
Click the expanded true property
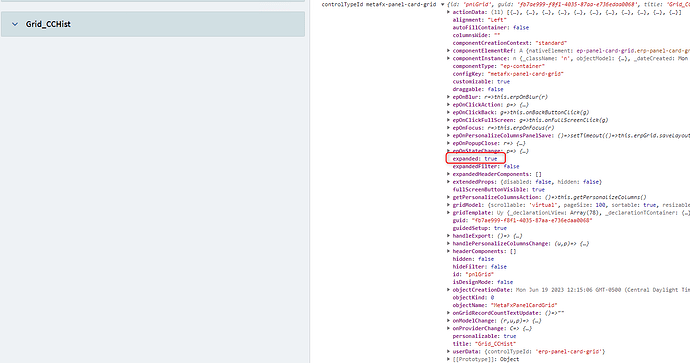tap(475, 158)
